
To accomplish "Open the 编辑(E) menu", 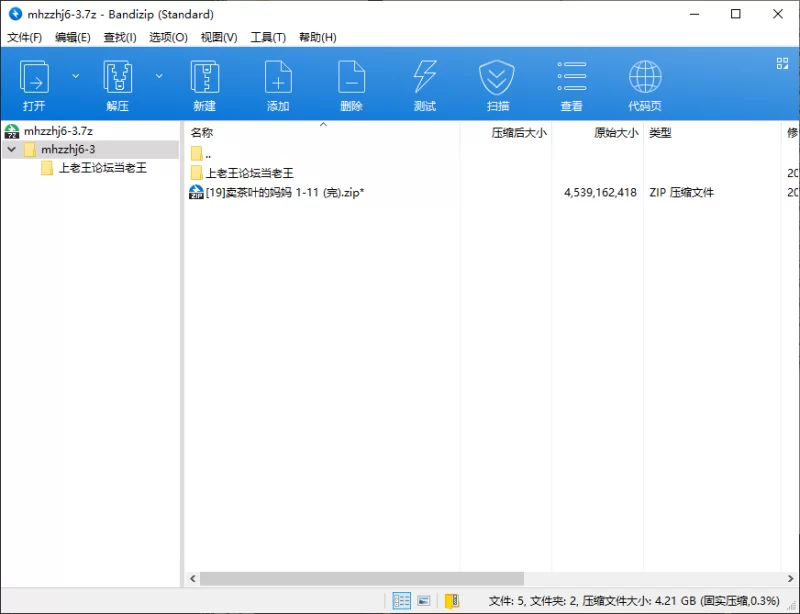I will (x=72, y=37).
